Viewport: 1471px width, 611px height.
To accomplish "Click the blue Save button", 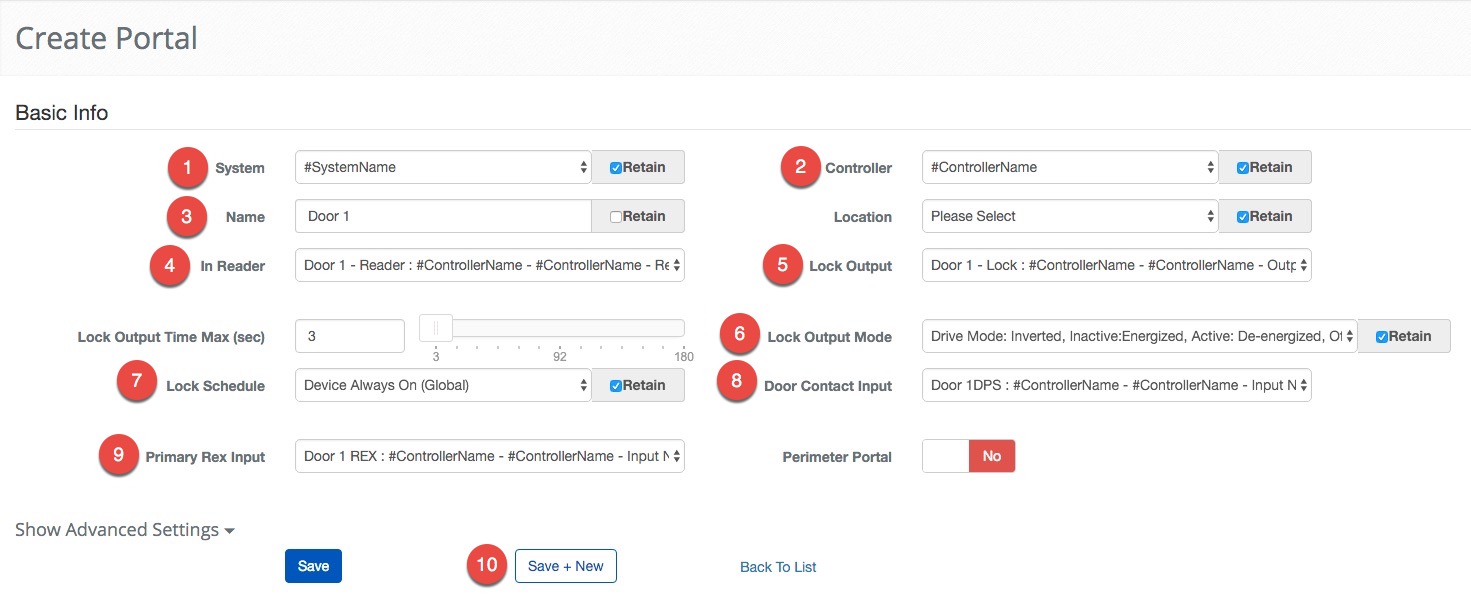I will pos(313,566).
